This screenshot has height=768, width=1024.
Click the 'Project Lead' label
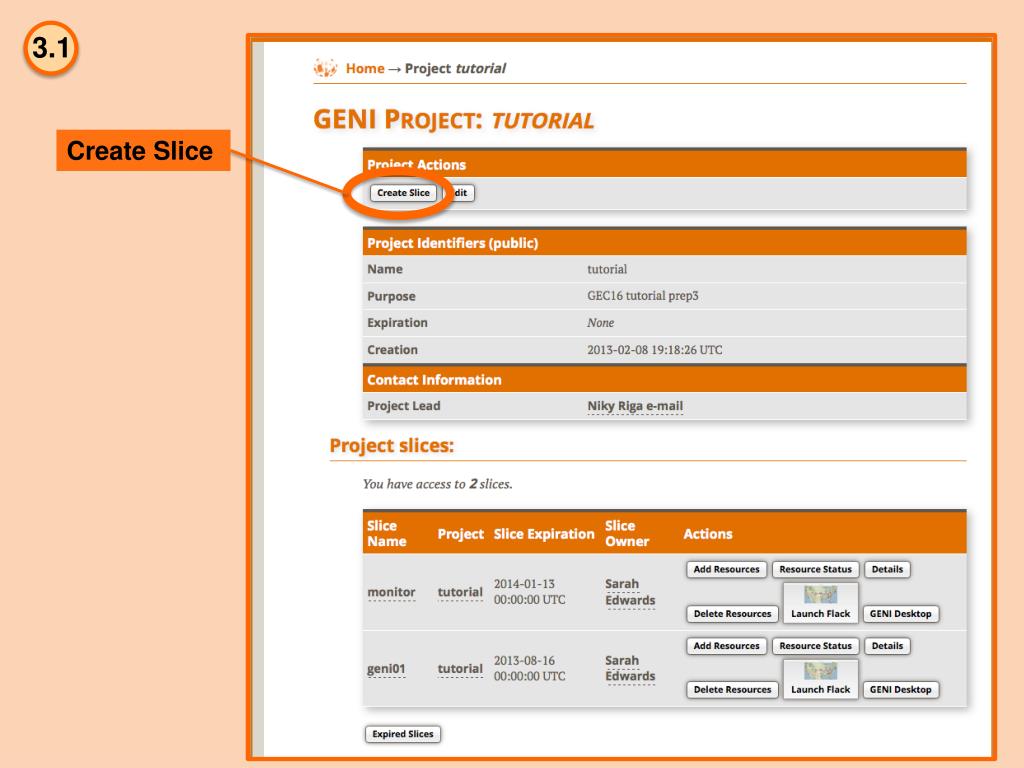[x=404, y=406]
